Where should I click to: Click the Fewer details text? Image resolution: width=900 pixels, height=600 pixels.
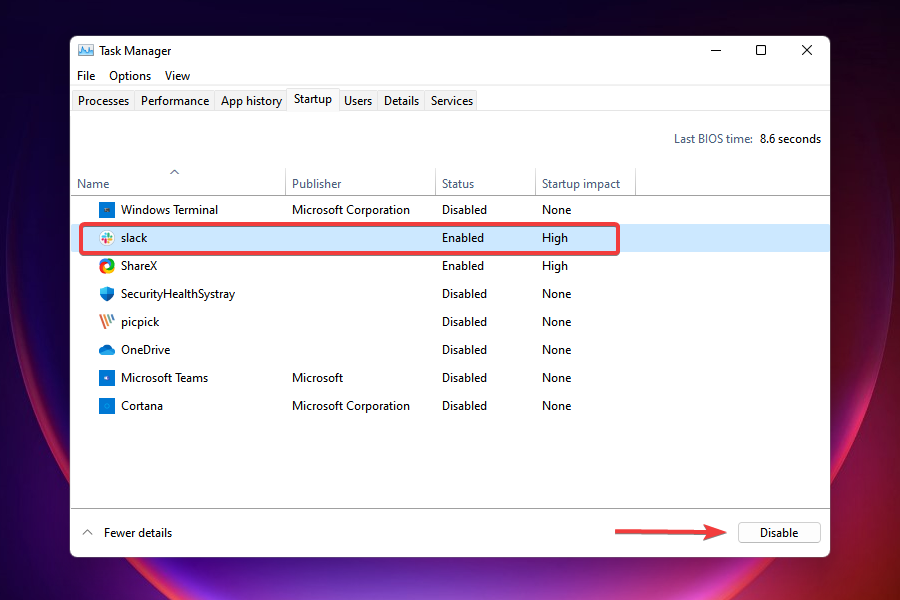(137, 532)
